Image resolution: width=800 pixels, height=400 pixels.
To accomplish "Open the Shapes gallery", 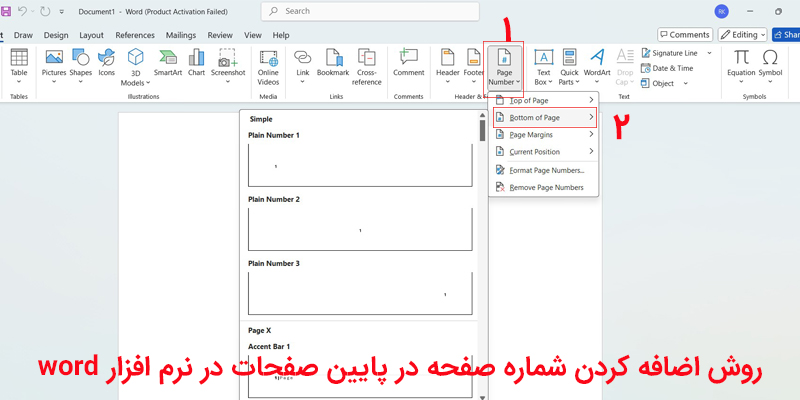I will click(80, 67).
